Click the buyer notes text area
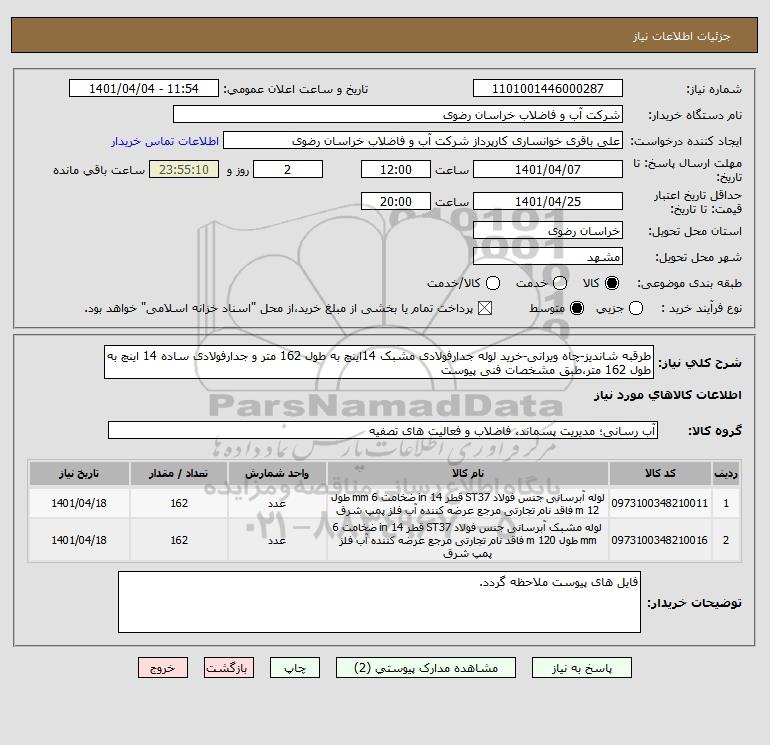 tap(379, 602)
